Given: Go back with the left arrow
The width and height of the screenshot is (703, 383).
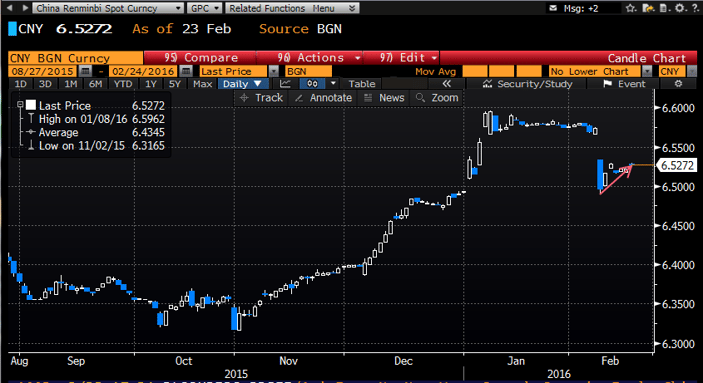Looking at the screenshot, I should point(10,8).
